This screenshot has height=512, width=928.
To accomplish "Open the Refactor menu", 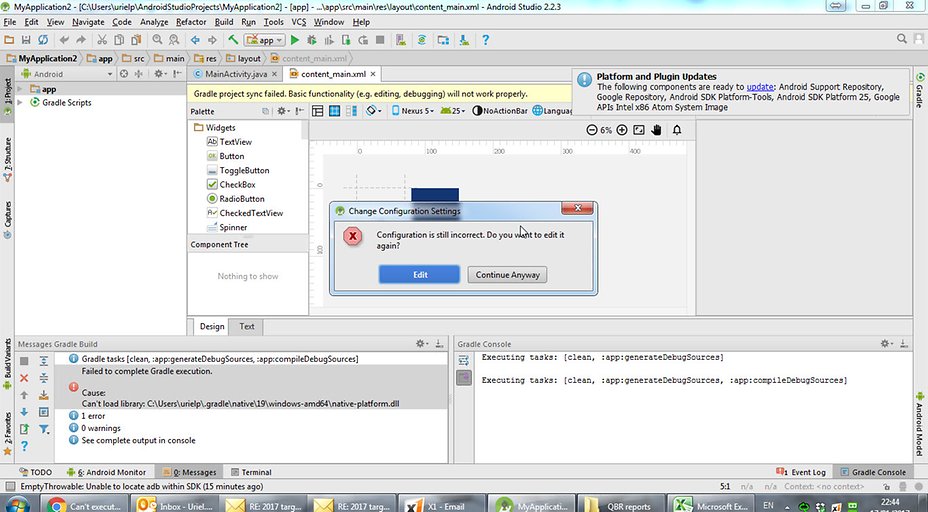I will coord(191,22).
